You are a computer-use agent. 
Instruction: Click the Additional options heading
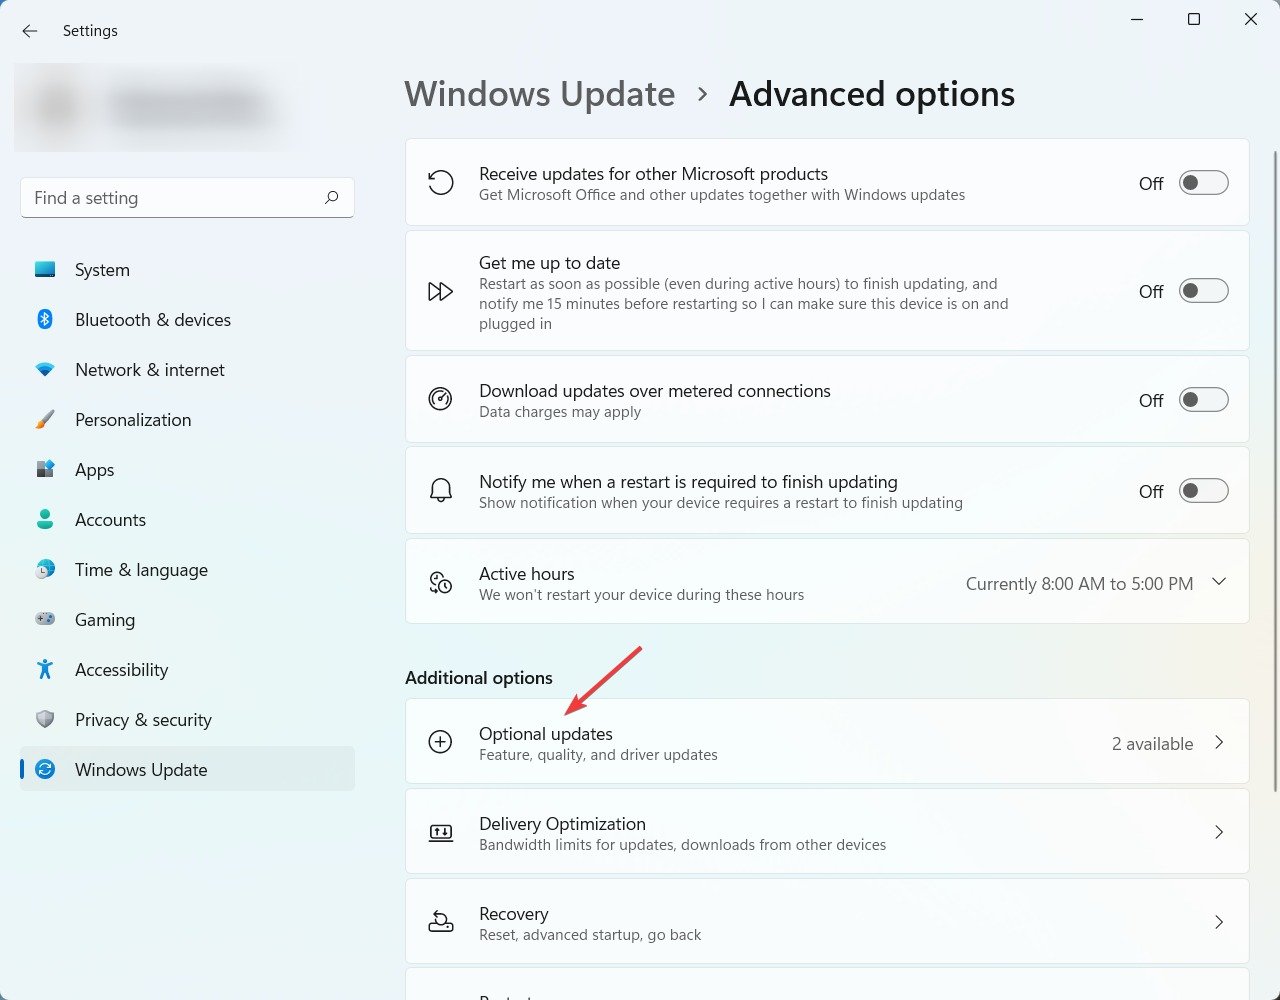coord(479,677)
